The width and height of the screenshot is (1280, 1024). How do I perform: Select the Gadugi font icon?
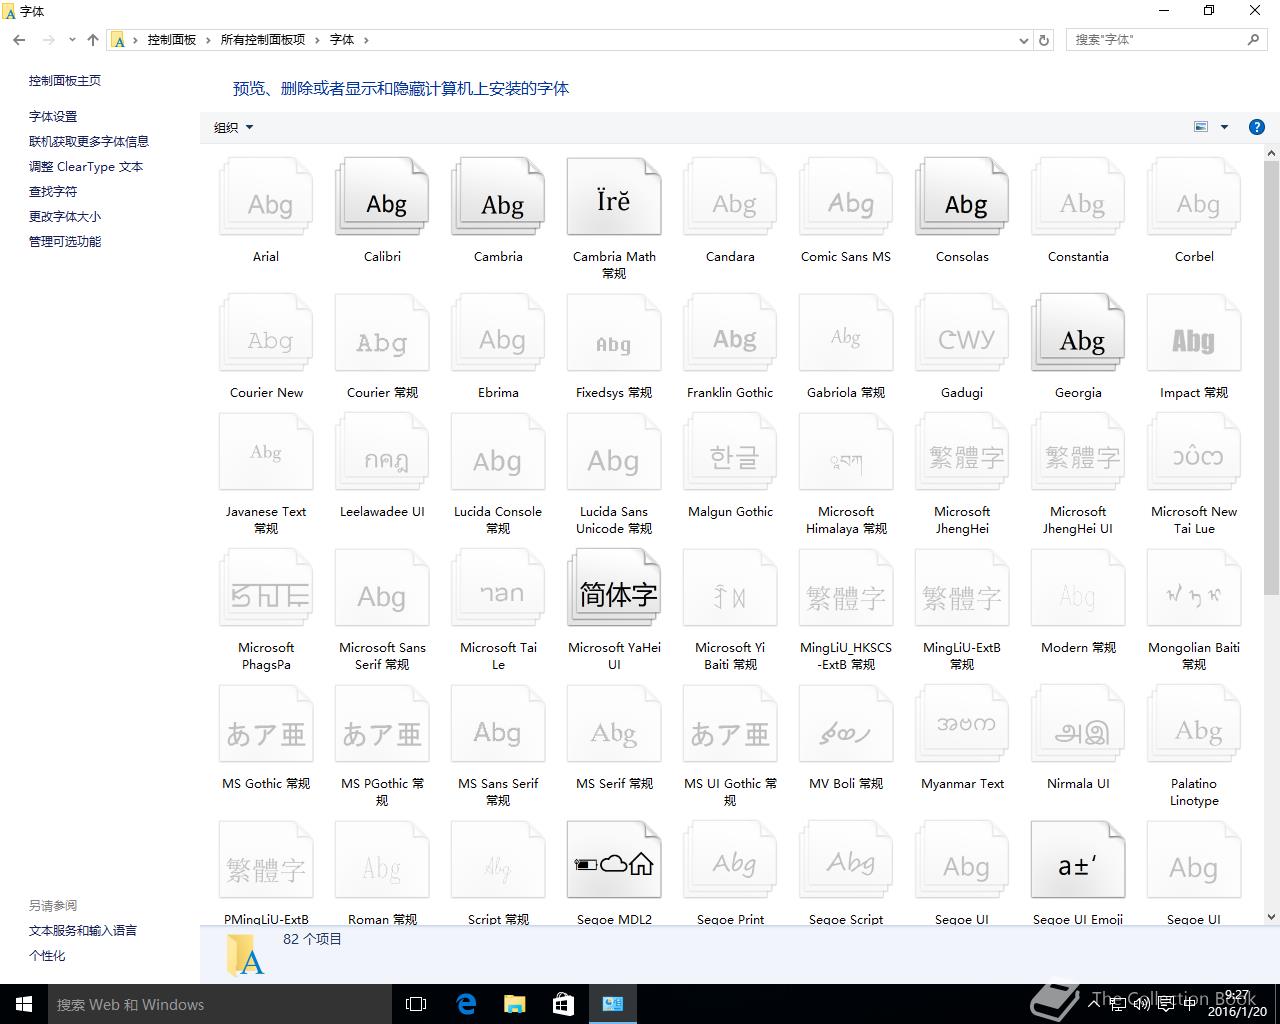[962, 333]
